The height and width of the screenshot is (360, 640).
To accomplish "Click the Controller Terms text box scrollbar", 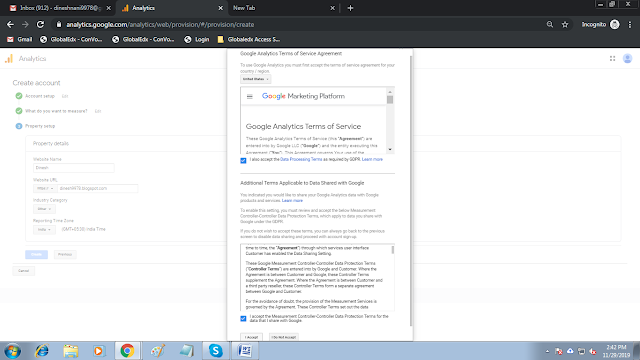I will 393,249.
